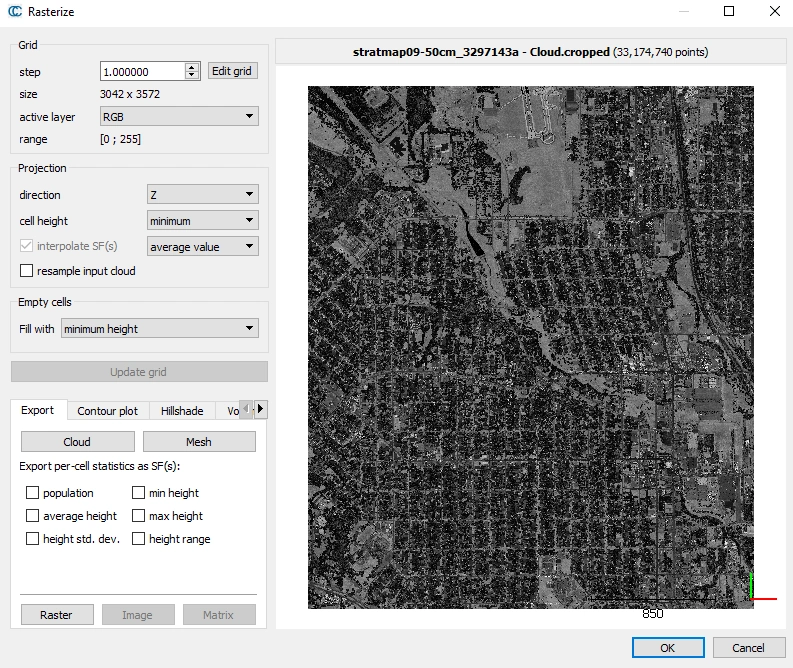Enable the resample input cloud checkbox
Viewport: 793px width, 668px height.
(27, 271)
